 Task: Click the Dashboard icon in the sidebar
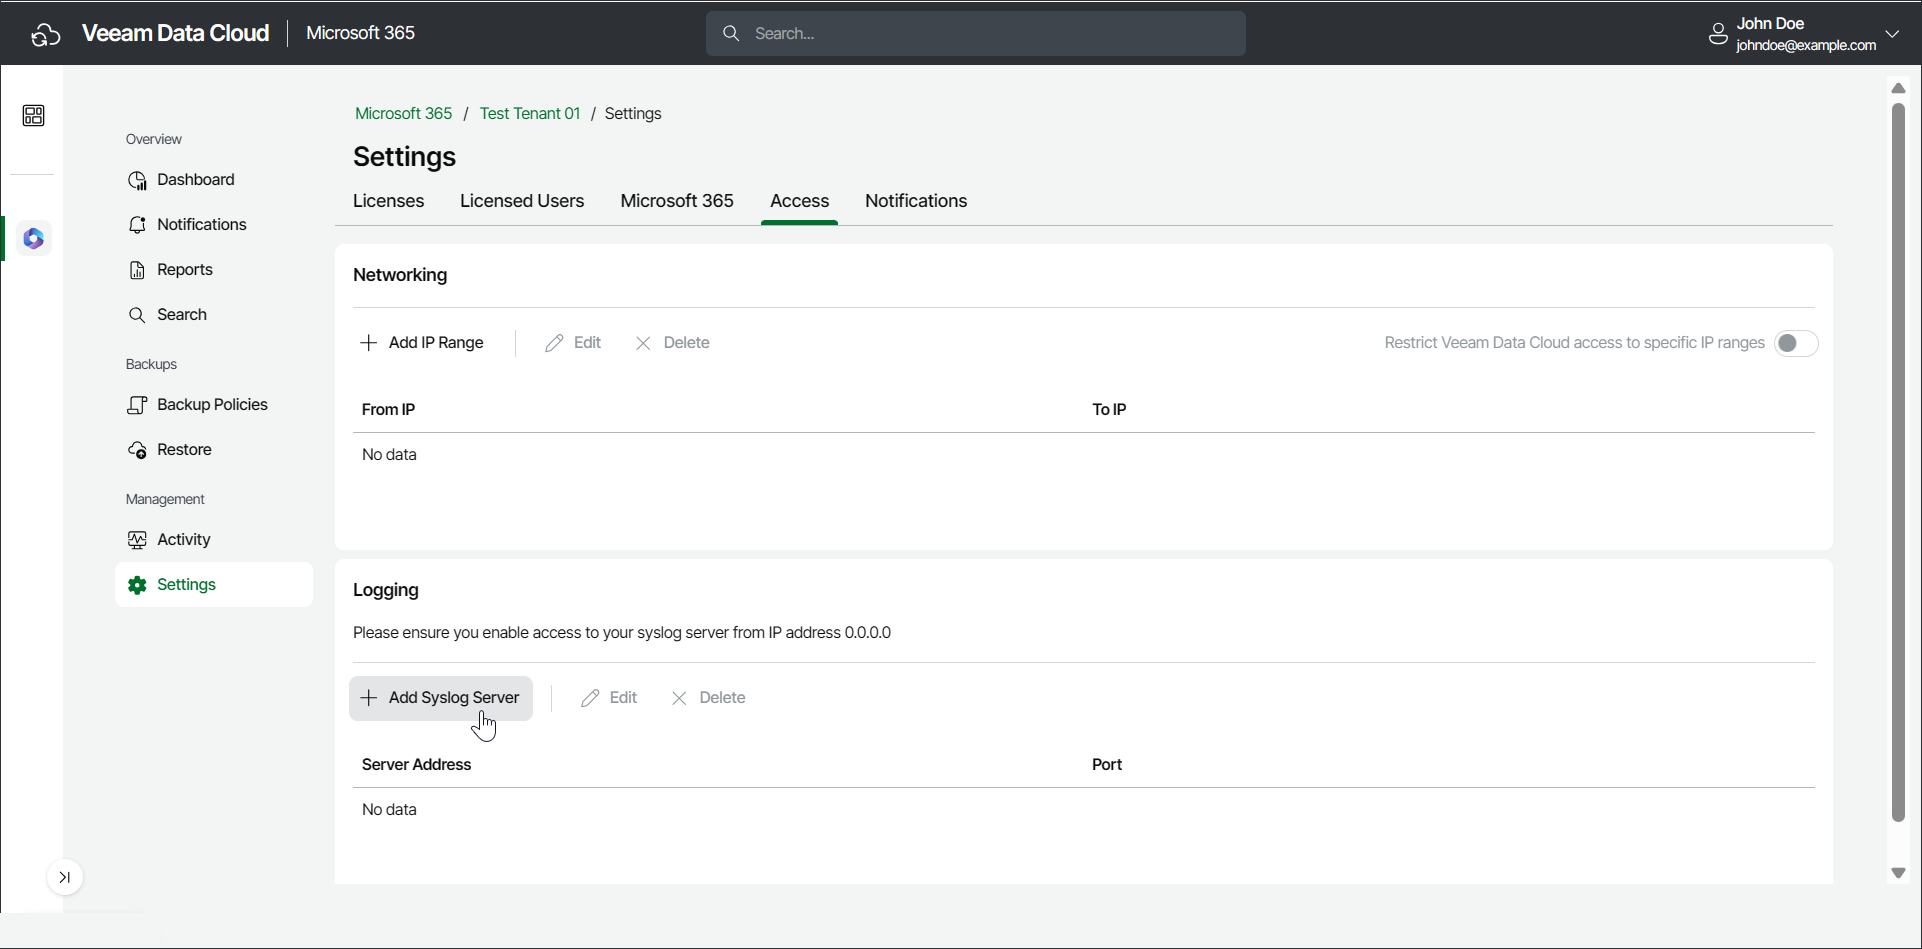click(x=138, y=180)
